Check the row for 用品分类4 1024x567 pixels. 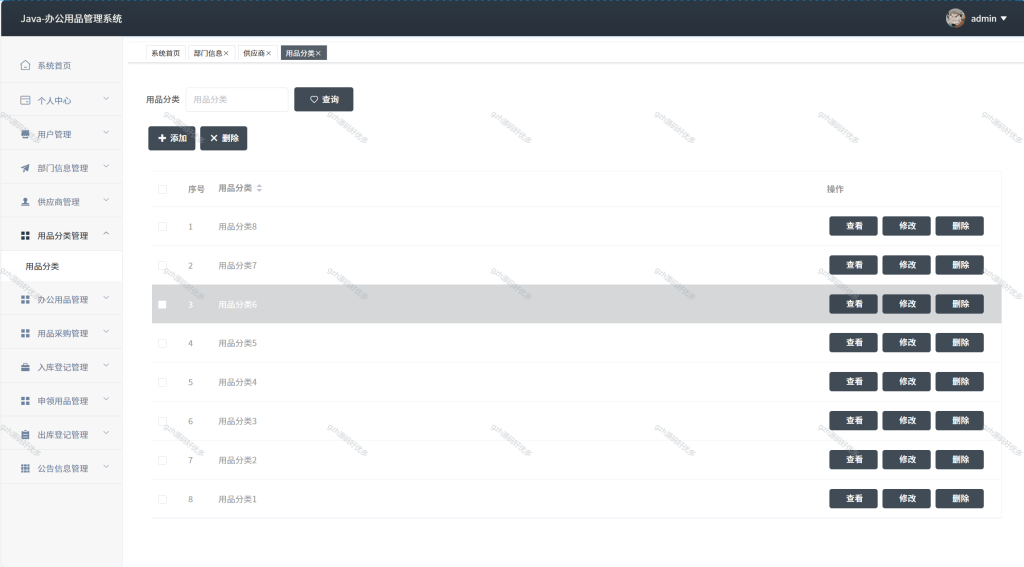click(x=162, y=382)
